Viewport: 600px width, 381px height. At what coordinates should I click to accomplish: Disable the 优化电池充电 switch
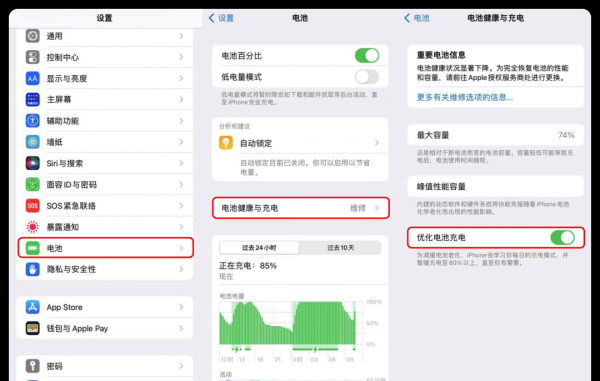pyautogui.click(x=562, y=238)
